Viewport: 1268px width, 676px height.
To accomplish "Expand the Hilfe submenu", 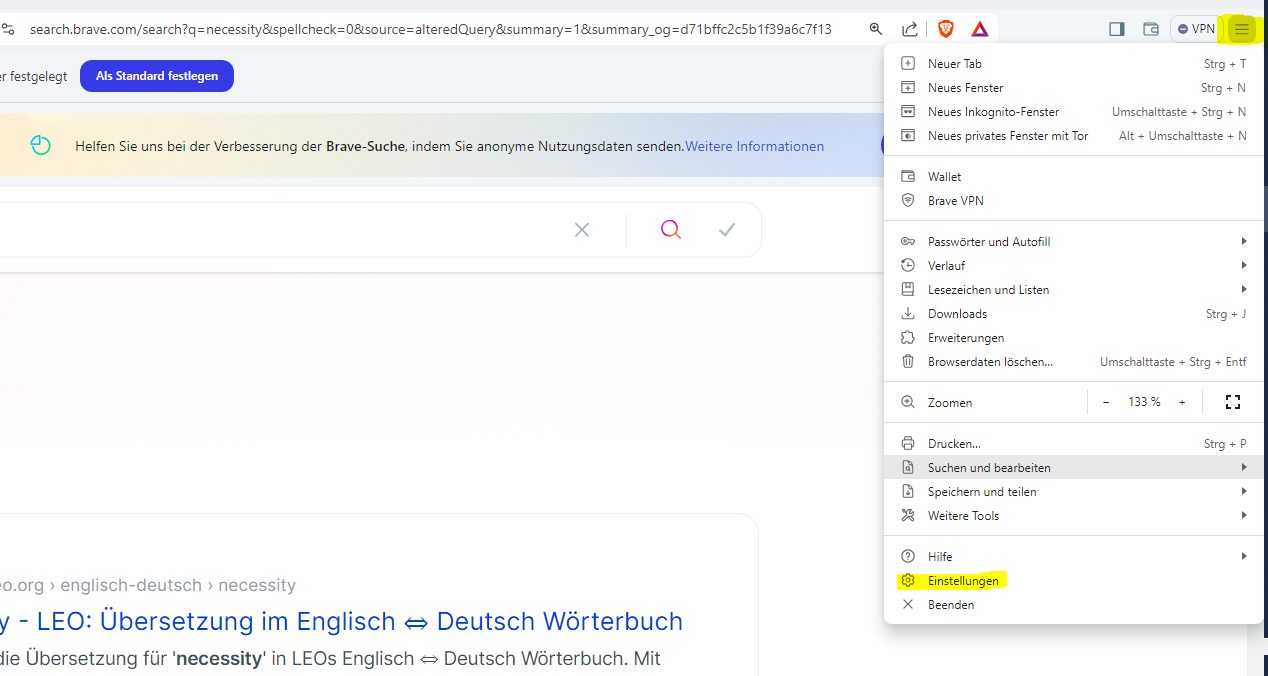I will click(1074, 557).
